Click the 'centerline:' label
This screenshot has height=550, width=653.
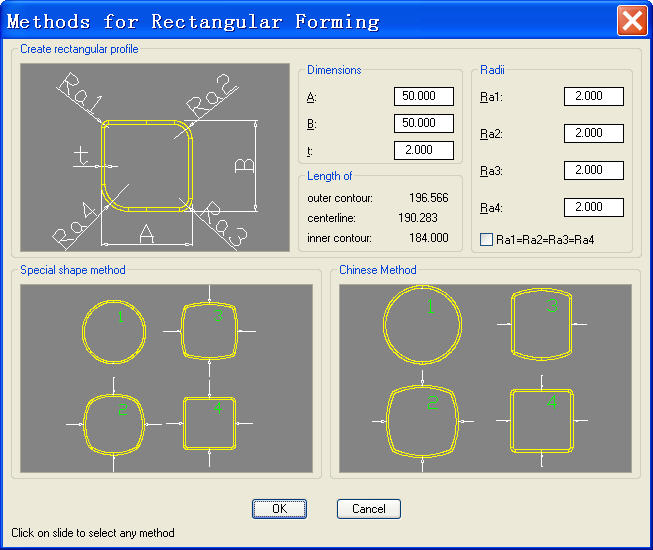pyautogui.click(x=331, y=218)
